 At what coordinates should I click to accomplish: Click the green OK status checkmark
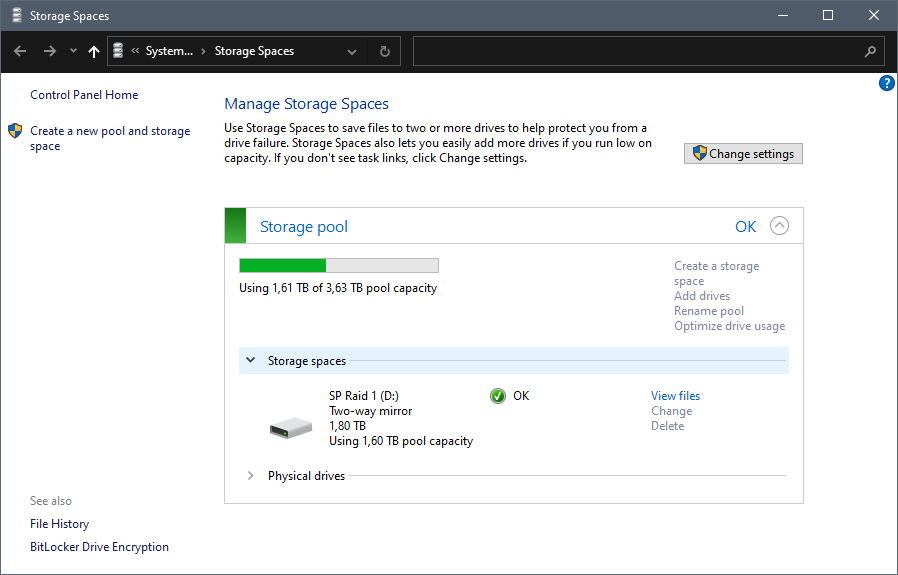coord(498,396)
